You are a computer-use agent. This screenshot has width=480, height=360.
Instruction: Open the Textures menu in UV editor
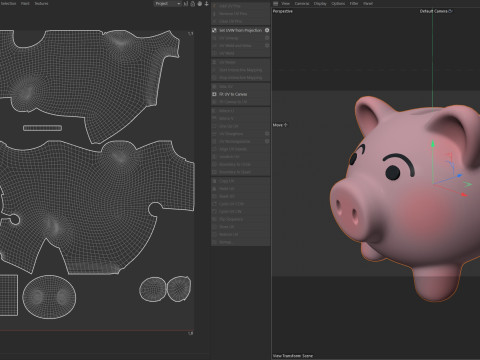pos(41,4)
